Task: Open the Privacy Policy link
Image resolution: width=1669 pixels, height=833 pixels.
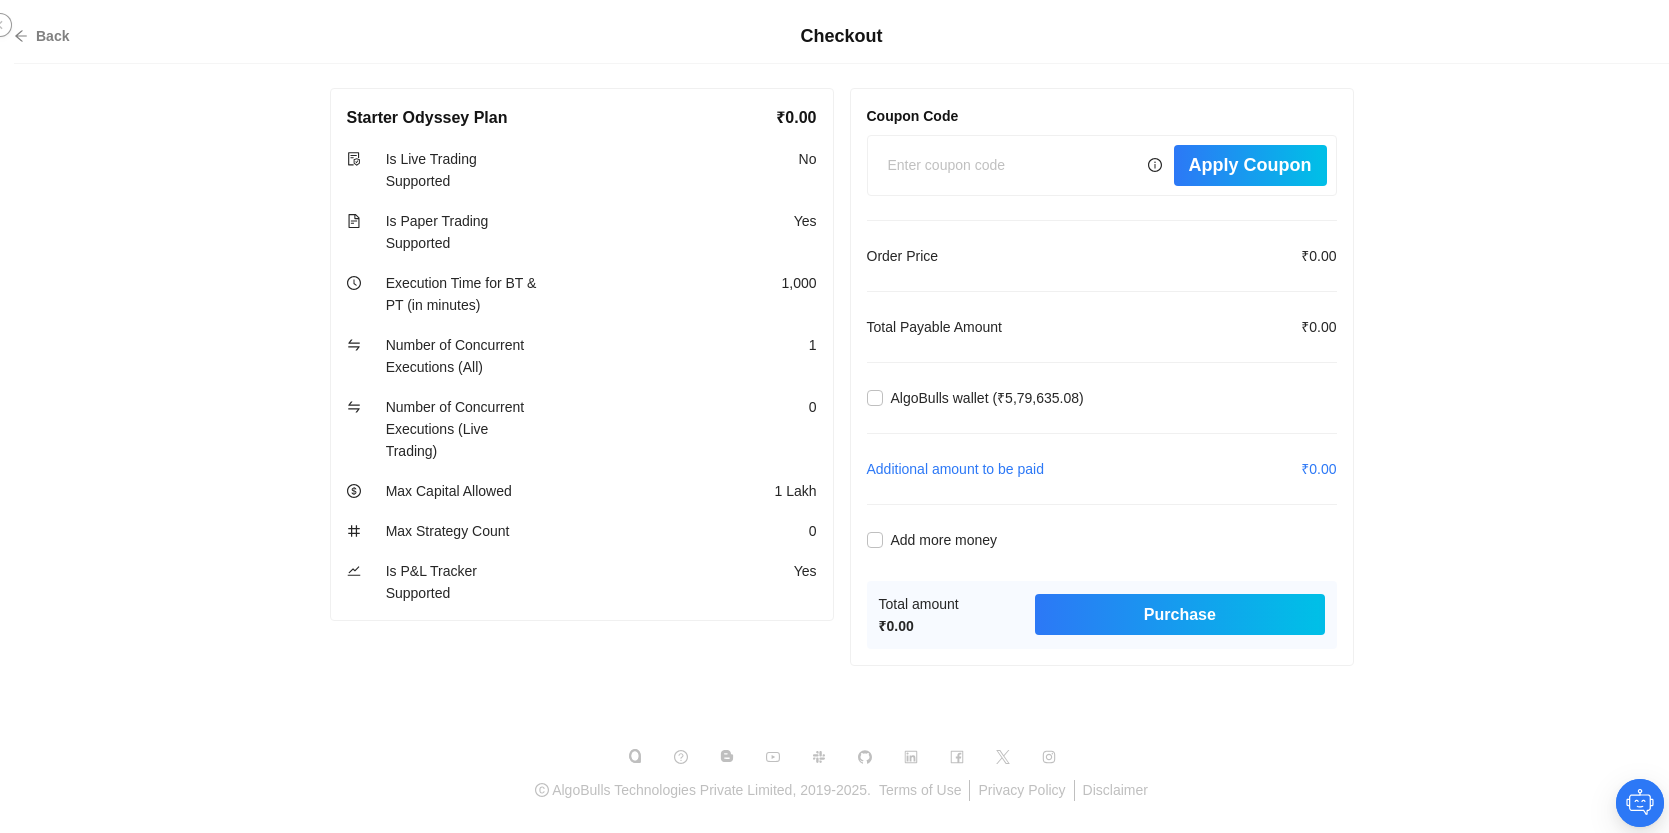Action: pyautogui.click(x=1022, y=790)
